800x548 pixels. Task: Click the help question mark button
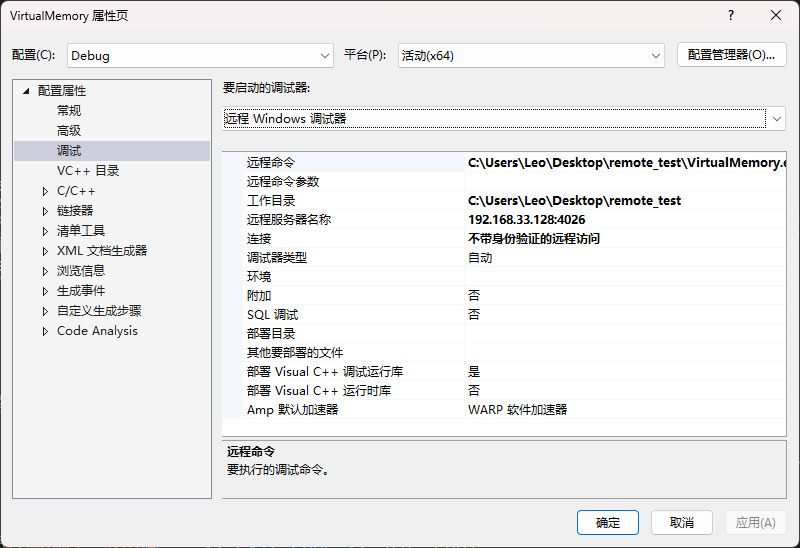coord(730,16)
